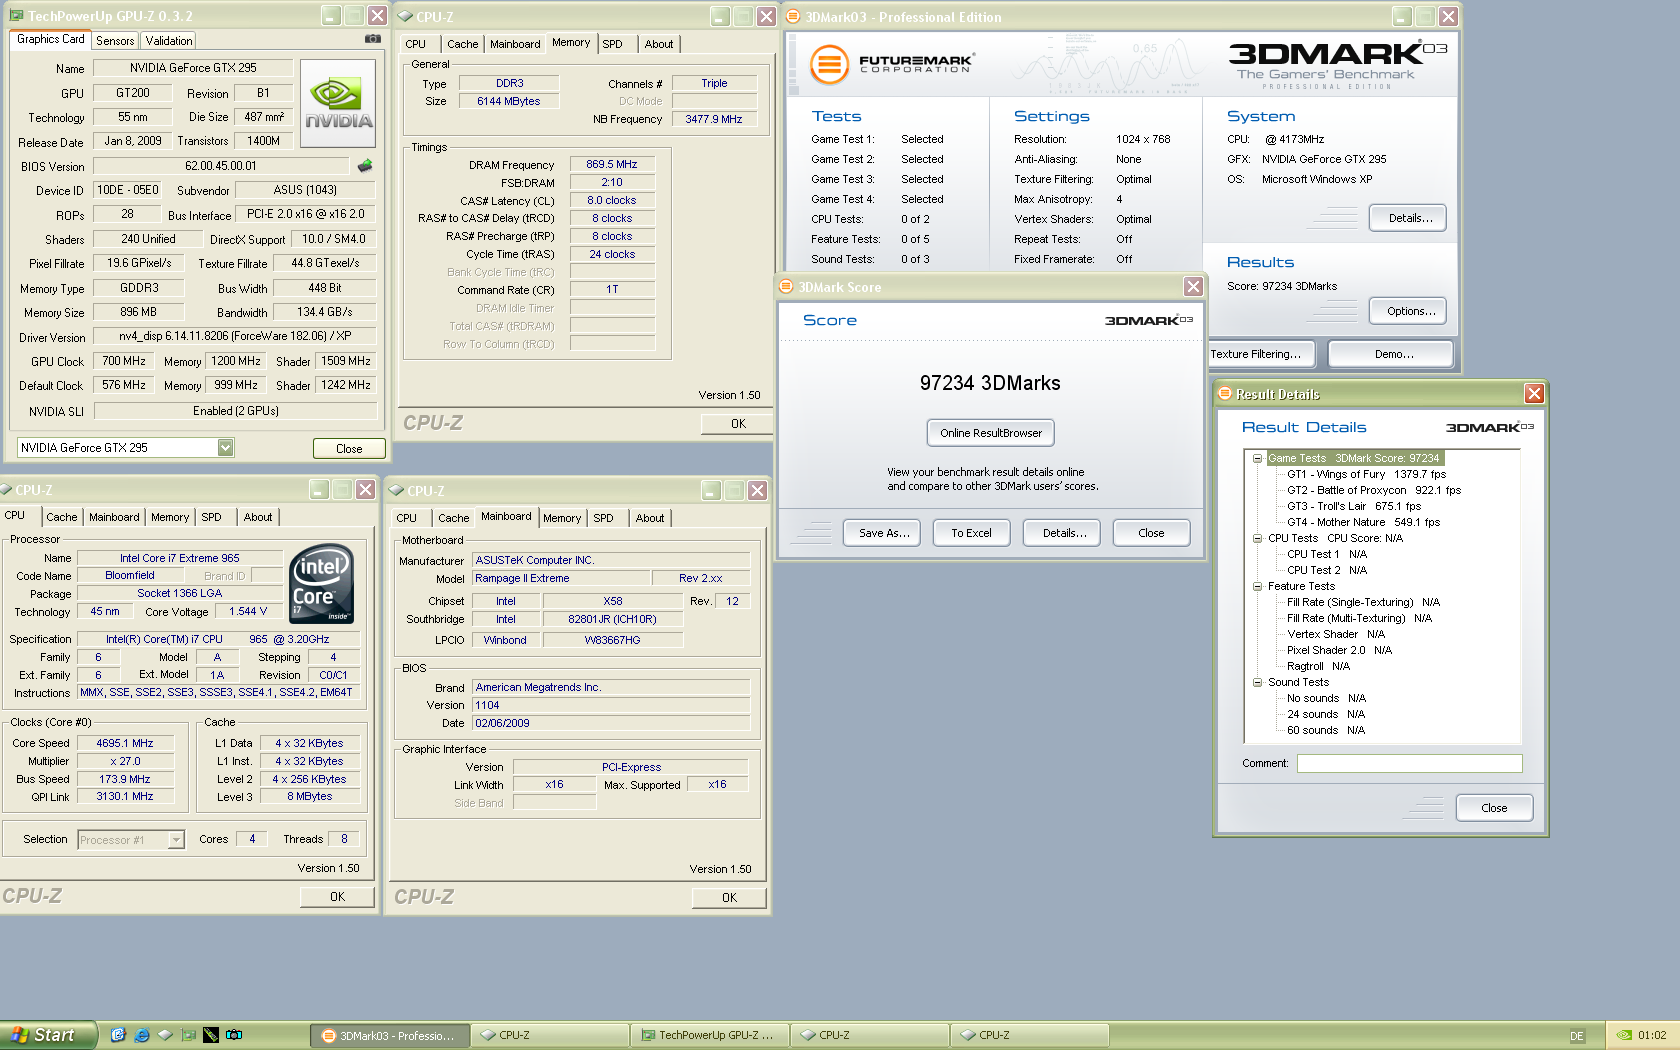Select GT2 - Battle of Proxycon result row
The height and width of the screenshot is (1050, 1680).
pos(1374,490)
